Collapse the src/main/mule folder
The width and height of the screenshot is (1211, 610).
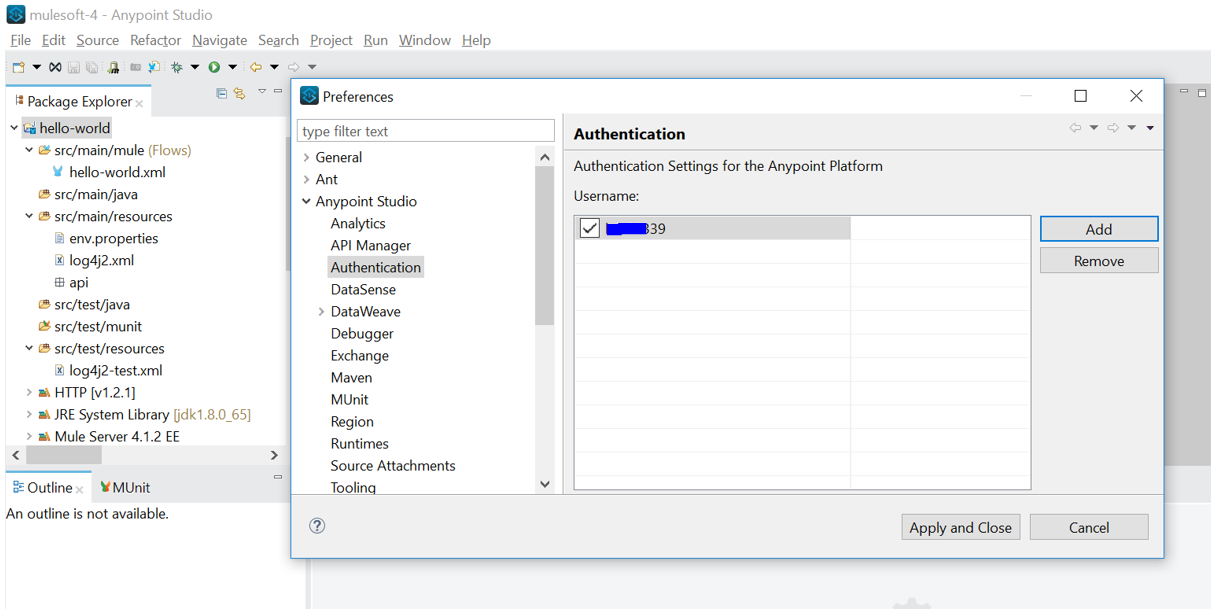[x=29, y=150]
